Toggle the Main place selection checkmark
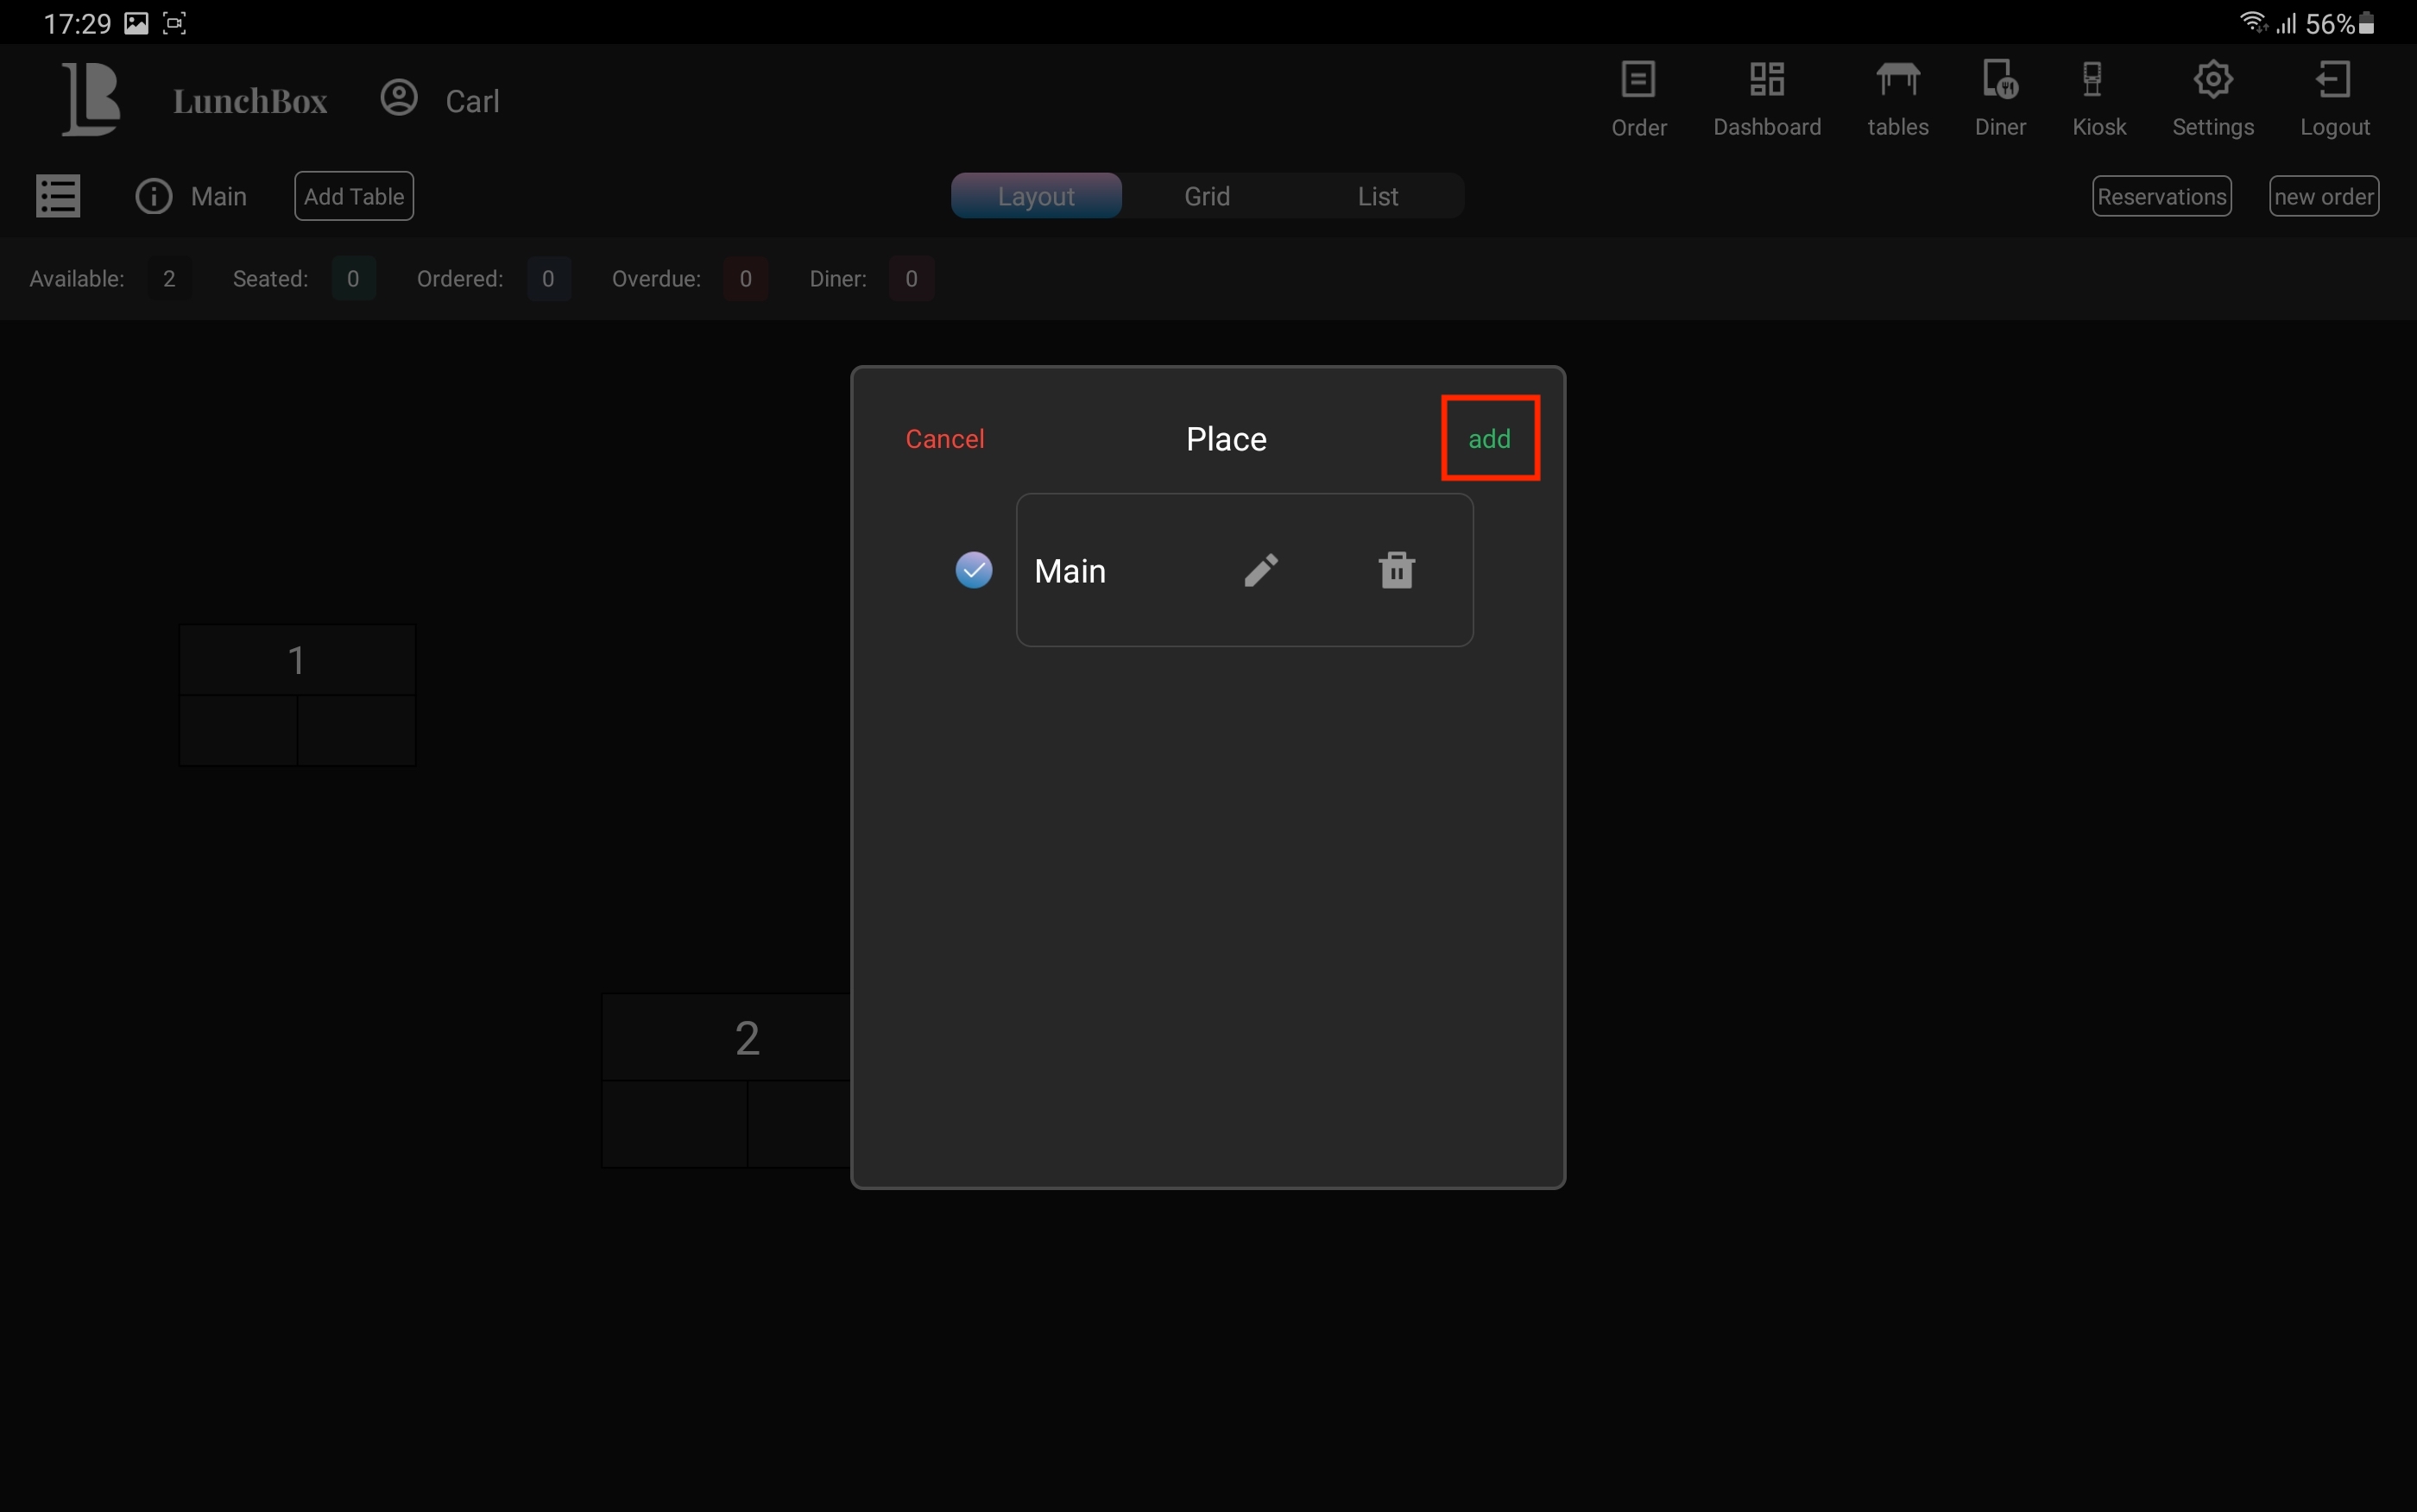Viewport: 2417px width, 1512px height. point(973,570)
